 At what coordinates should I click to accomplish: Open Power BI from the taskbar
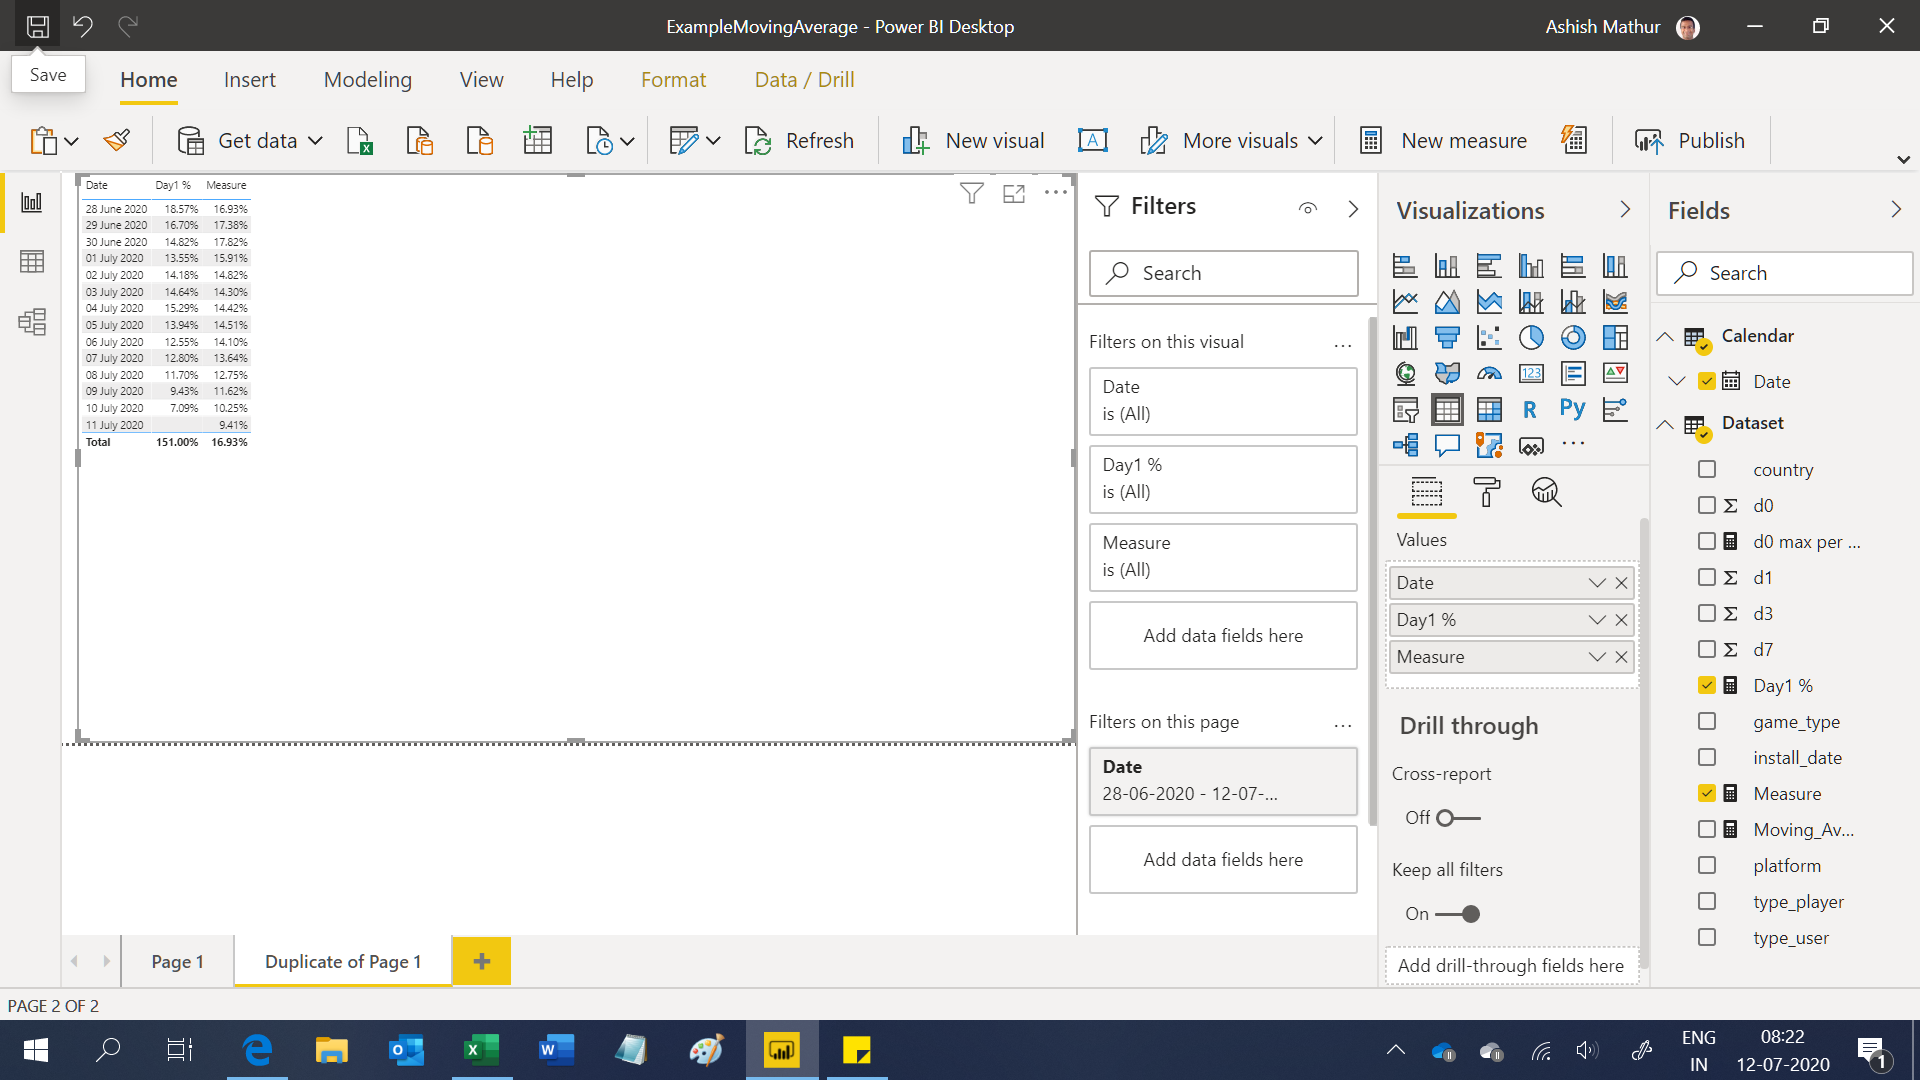click(781, 1050)
